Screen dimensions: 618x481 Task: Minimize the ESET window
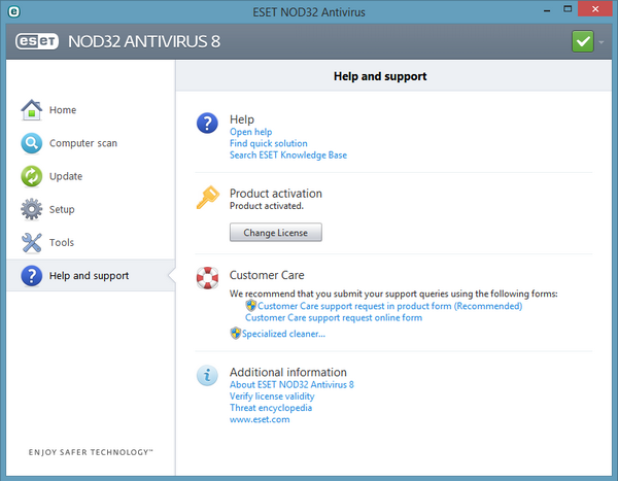(x=547, y=10)
